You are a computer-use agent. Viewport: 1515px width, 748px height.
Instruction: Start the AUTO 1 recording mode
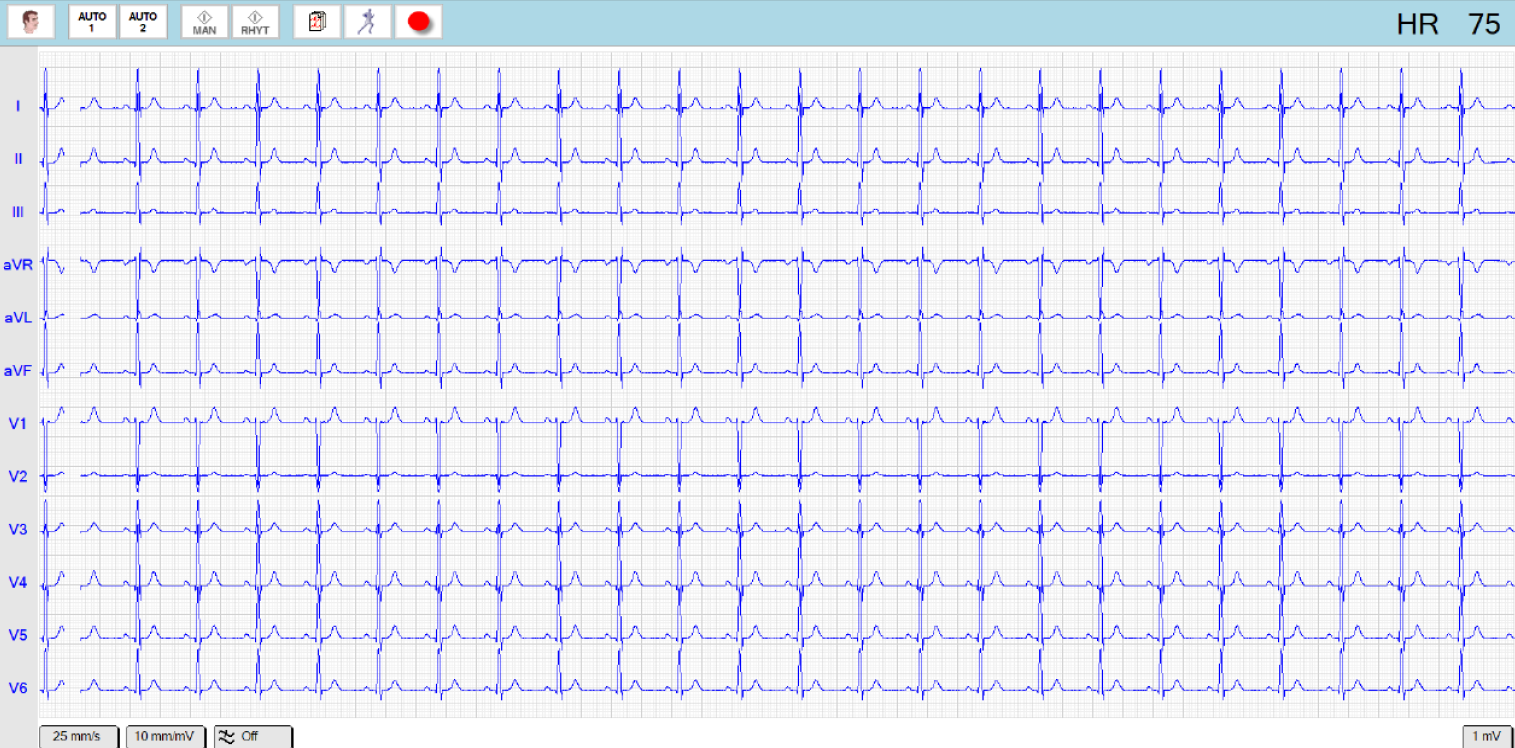tap(92, 22)
